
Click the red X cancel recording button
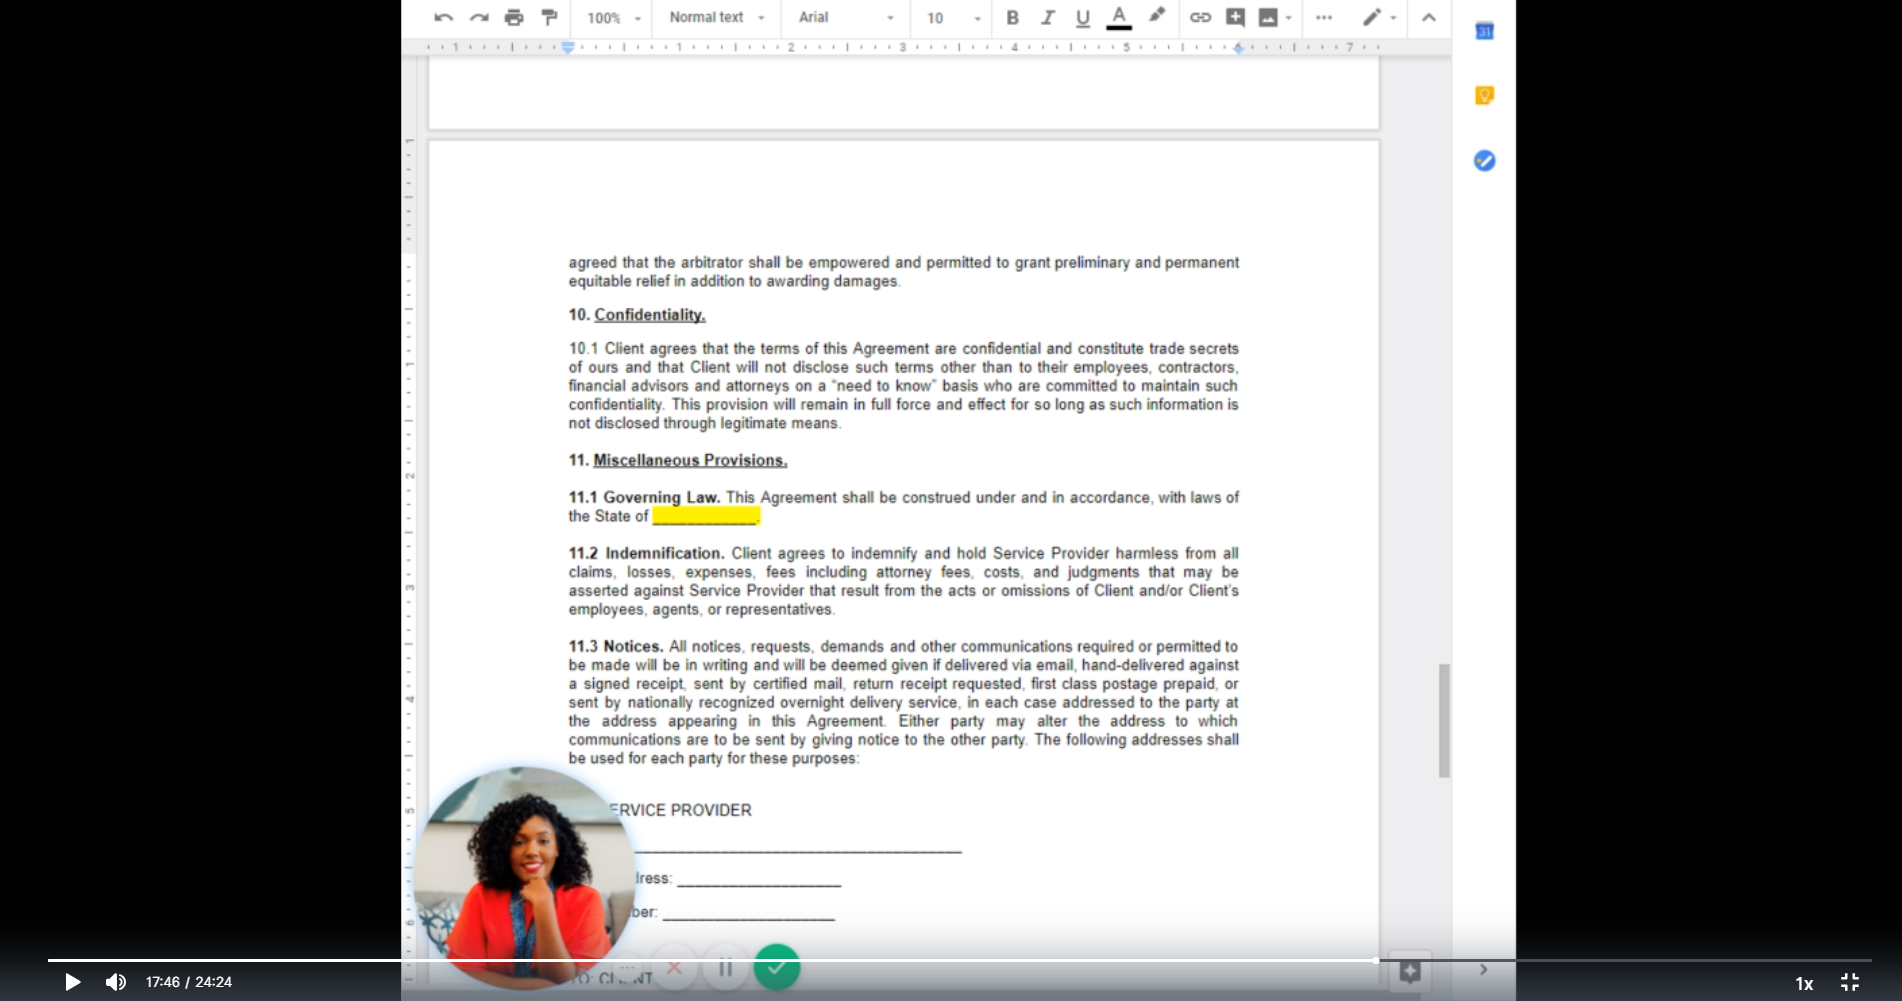(675, 967)
